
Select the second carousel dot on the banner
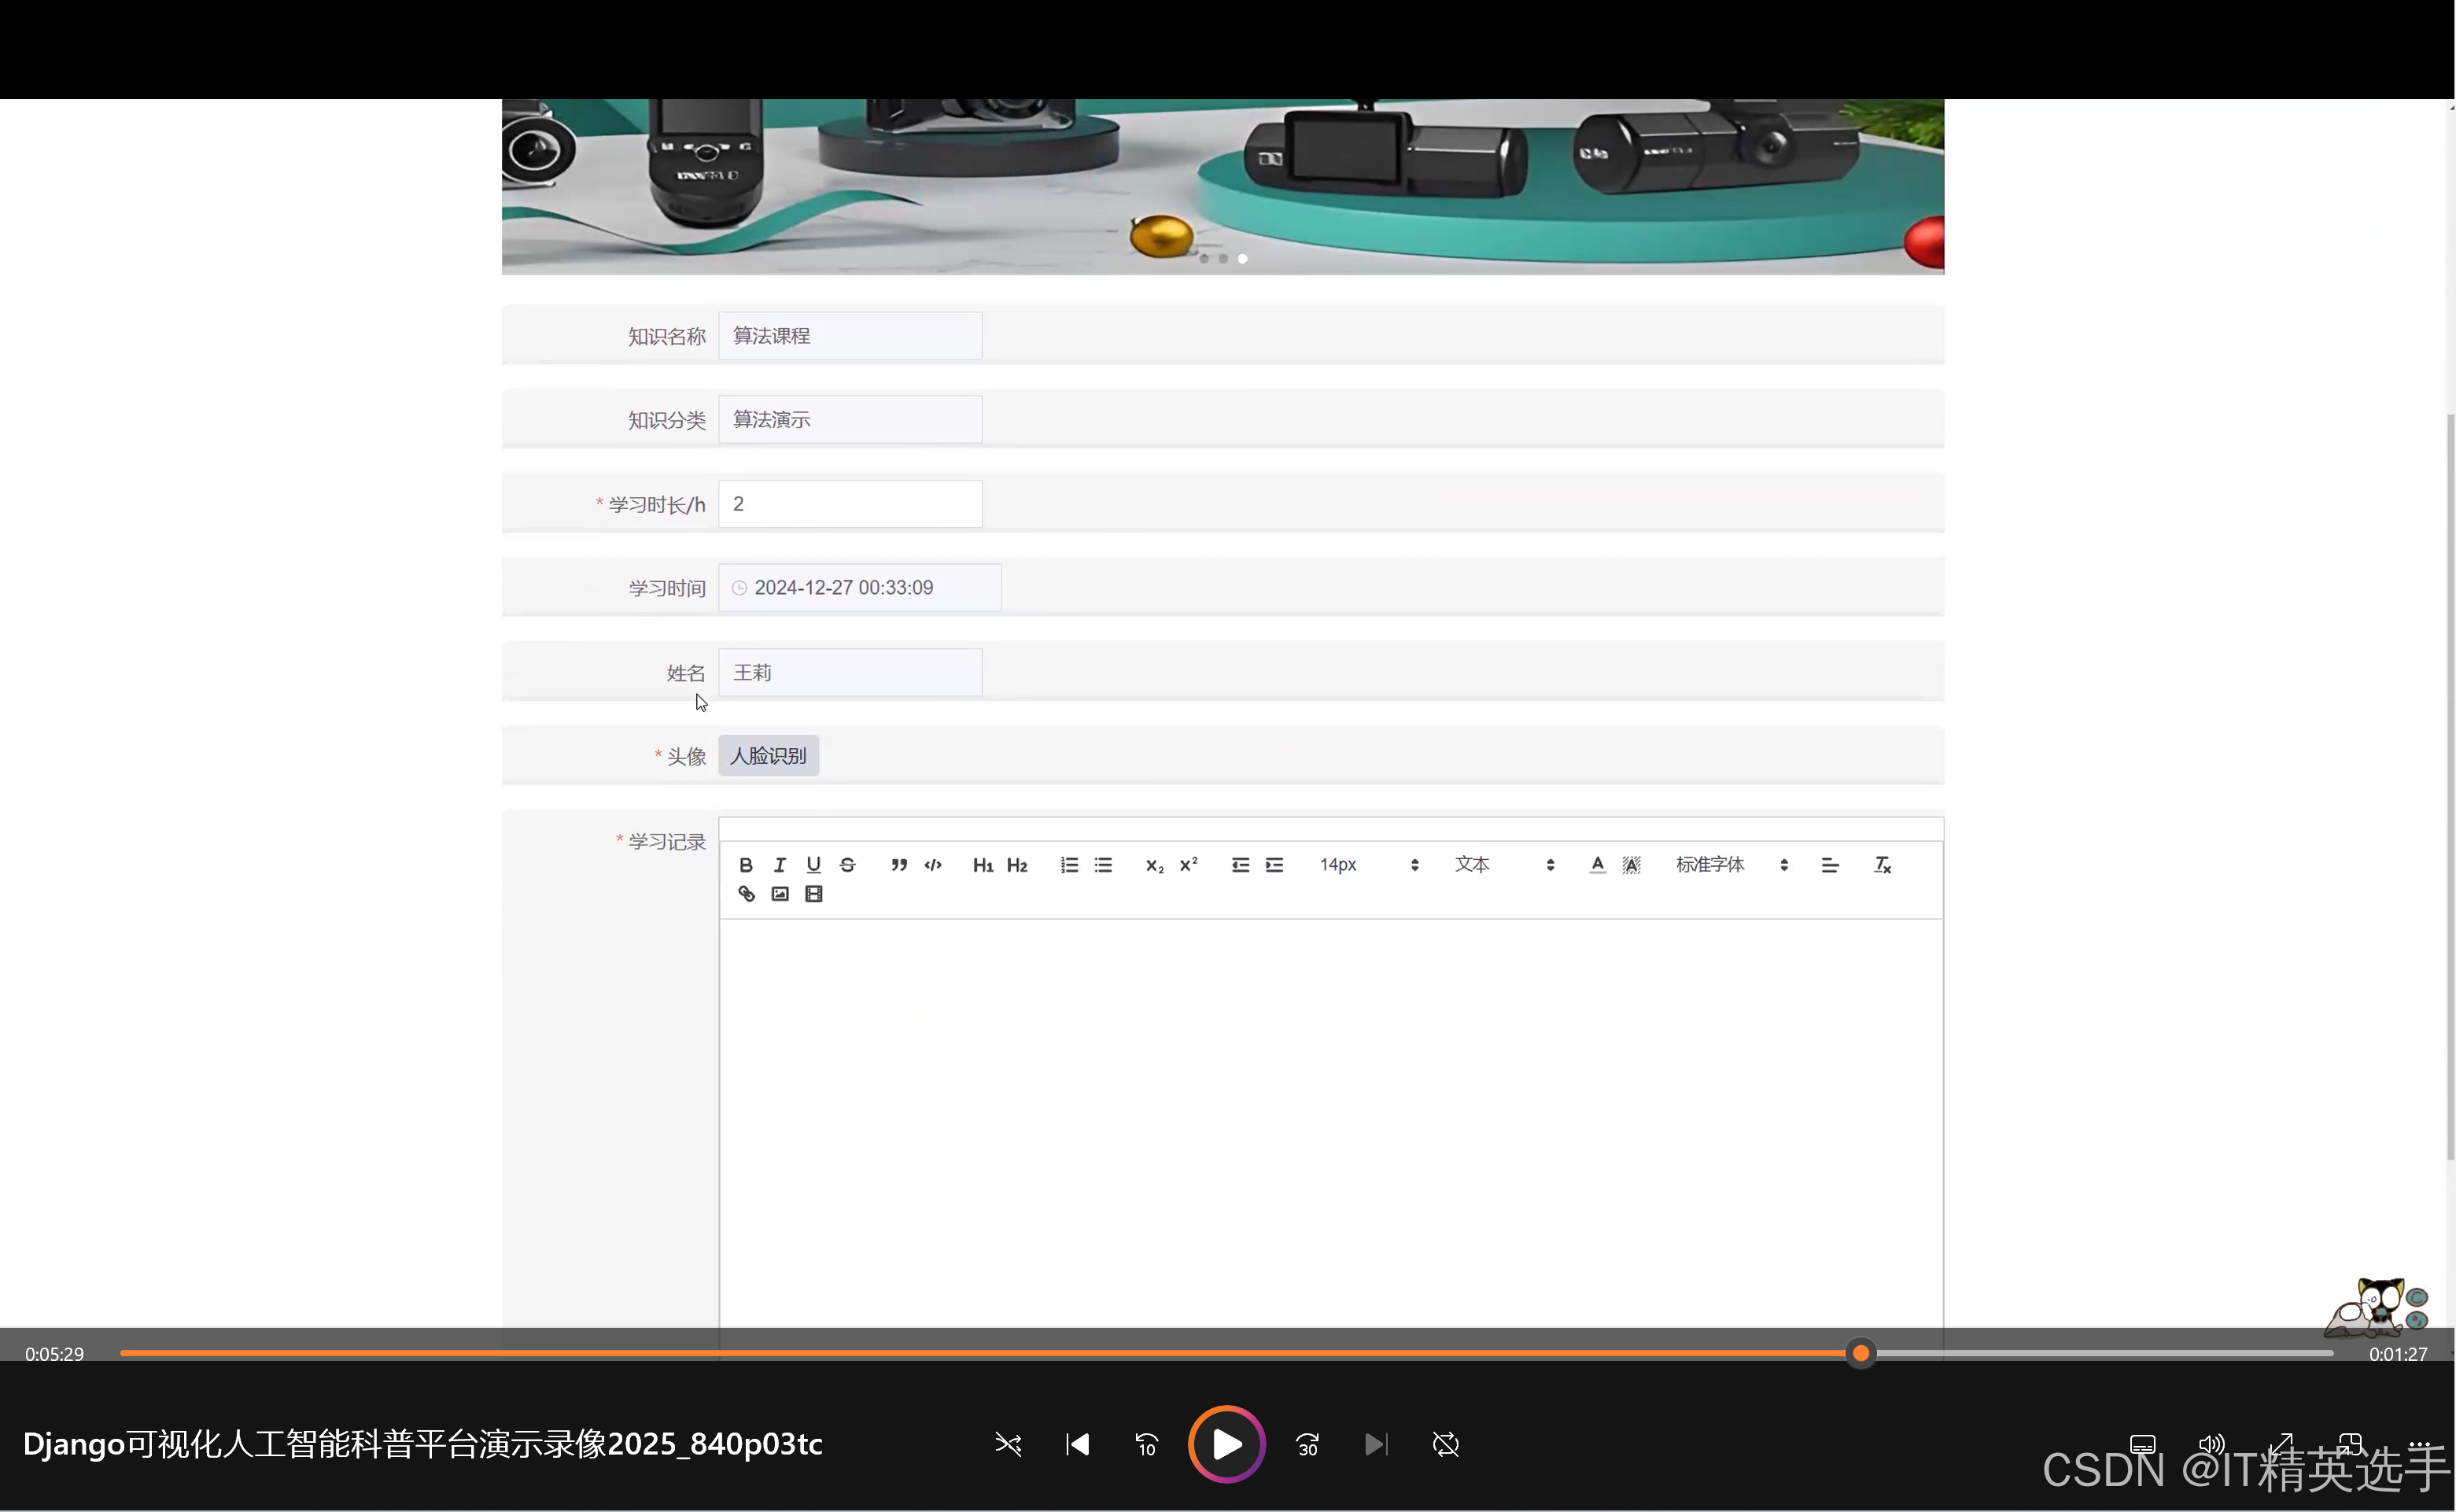click(1223, 259)
